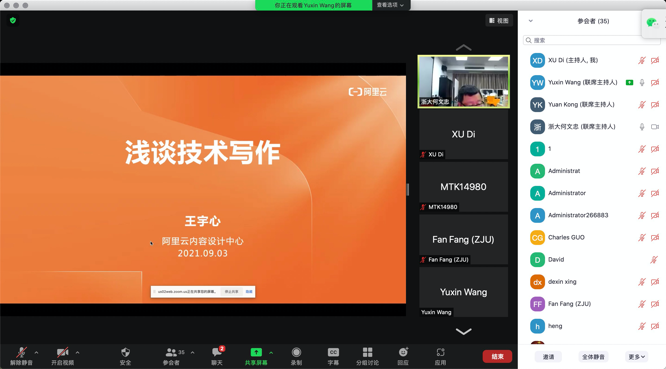Click Yuxin Wang green sharing indicator icon
This screenshot has width=666, height=369.
(x=629, y=82)
